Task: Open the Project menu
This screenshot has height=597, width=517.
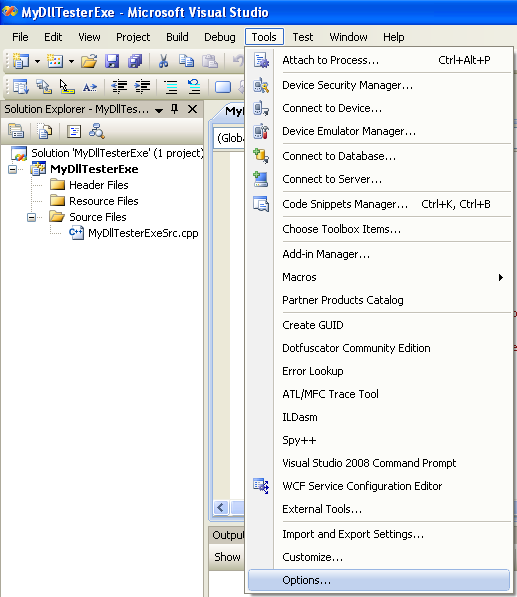Action: (x=133, y=37)
